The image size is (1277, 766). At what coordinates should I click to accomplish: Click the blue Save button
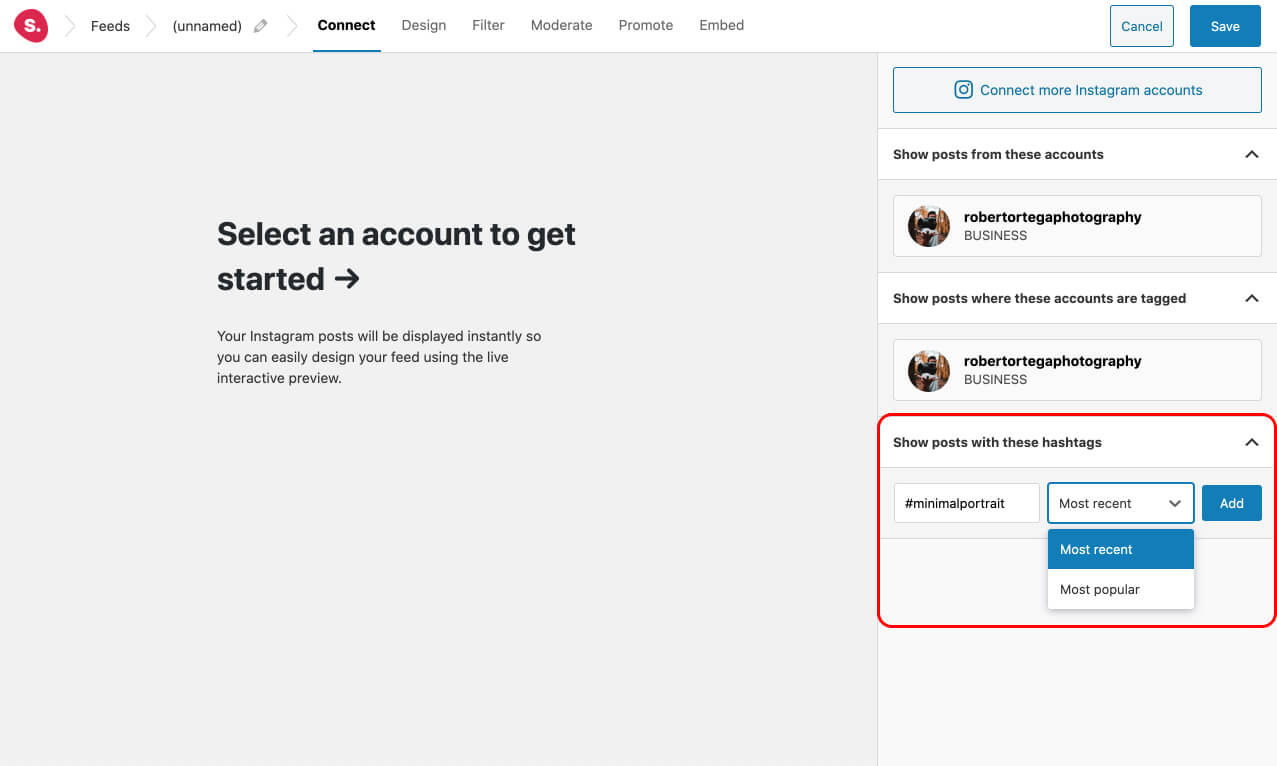(1225, 26)
